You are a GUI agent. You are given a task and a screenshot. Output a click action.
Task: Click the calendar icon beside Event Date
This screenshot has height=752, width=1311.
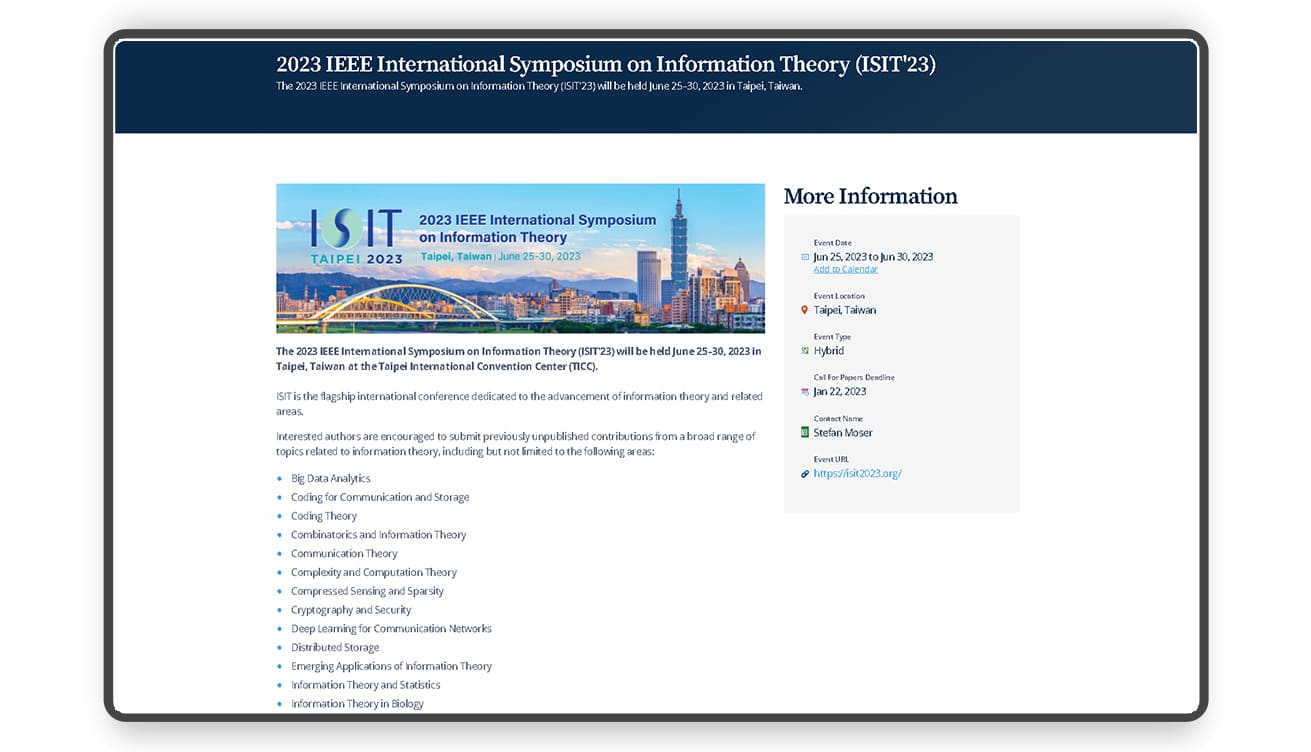coord(805,257)
